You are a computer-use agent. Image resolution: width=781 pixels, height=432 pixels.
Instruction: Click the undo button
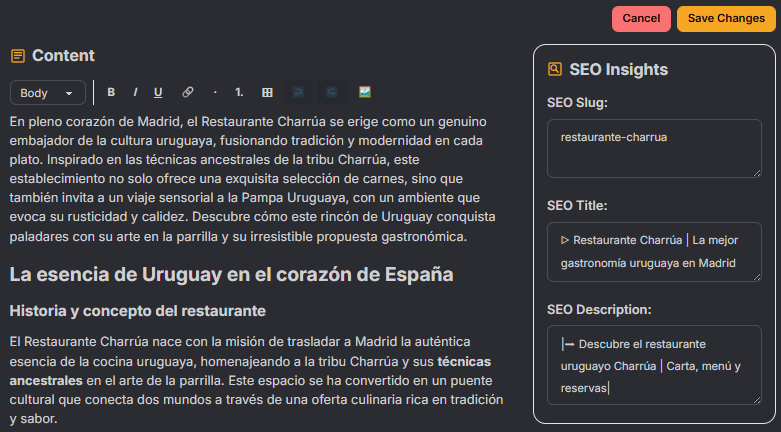(x=298, y=92)
